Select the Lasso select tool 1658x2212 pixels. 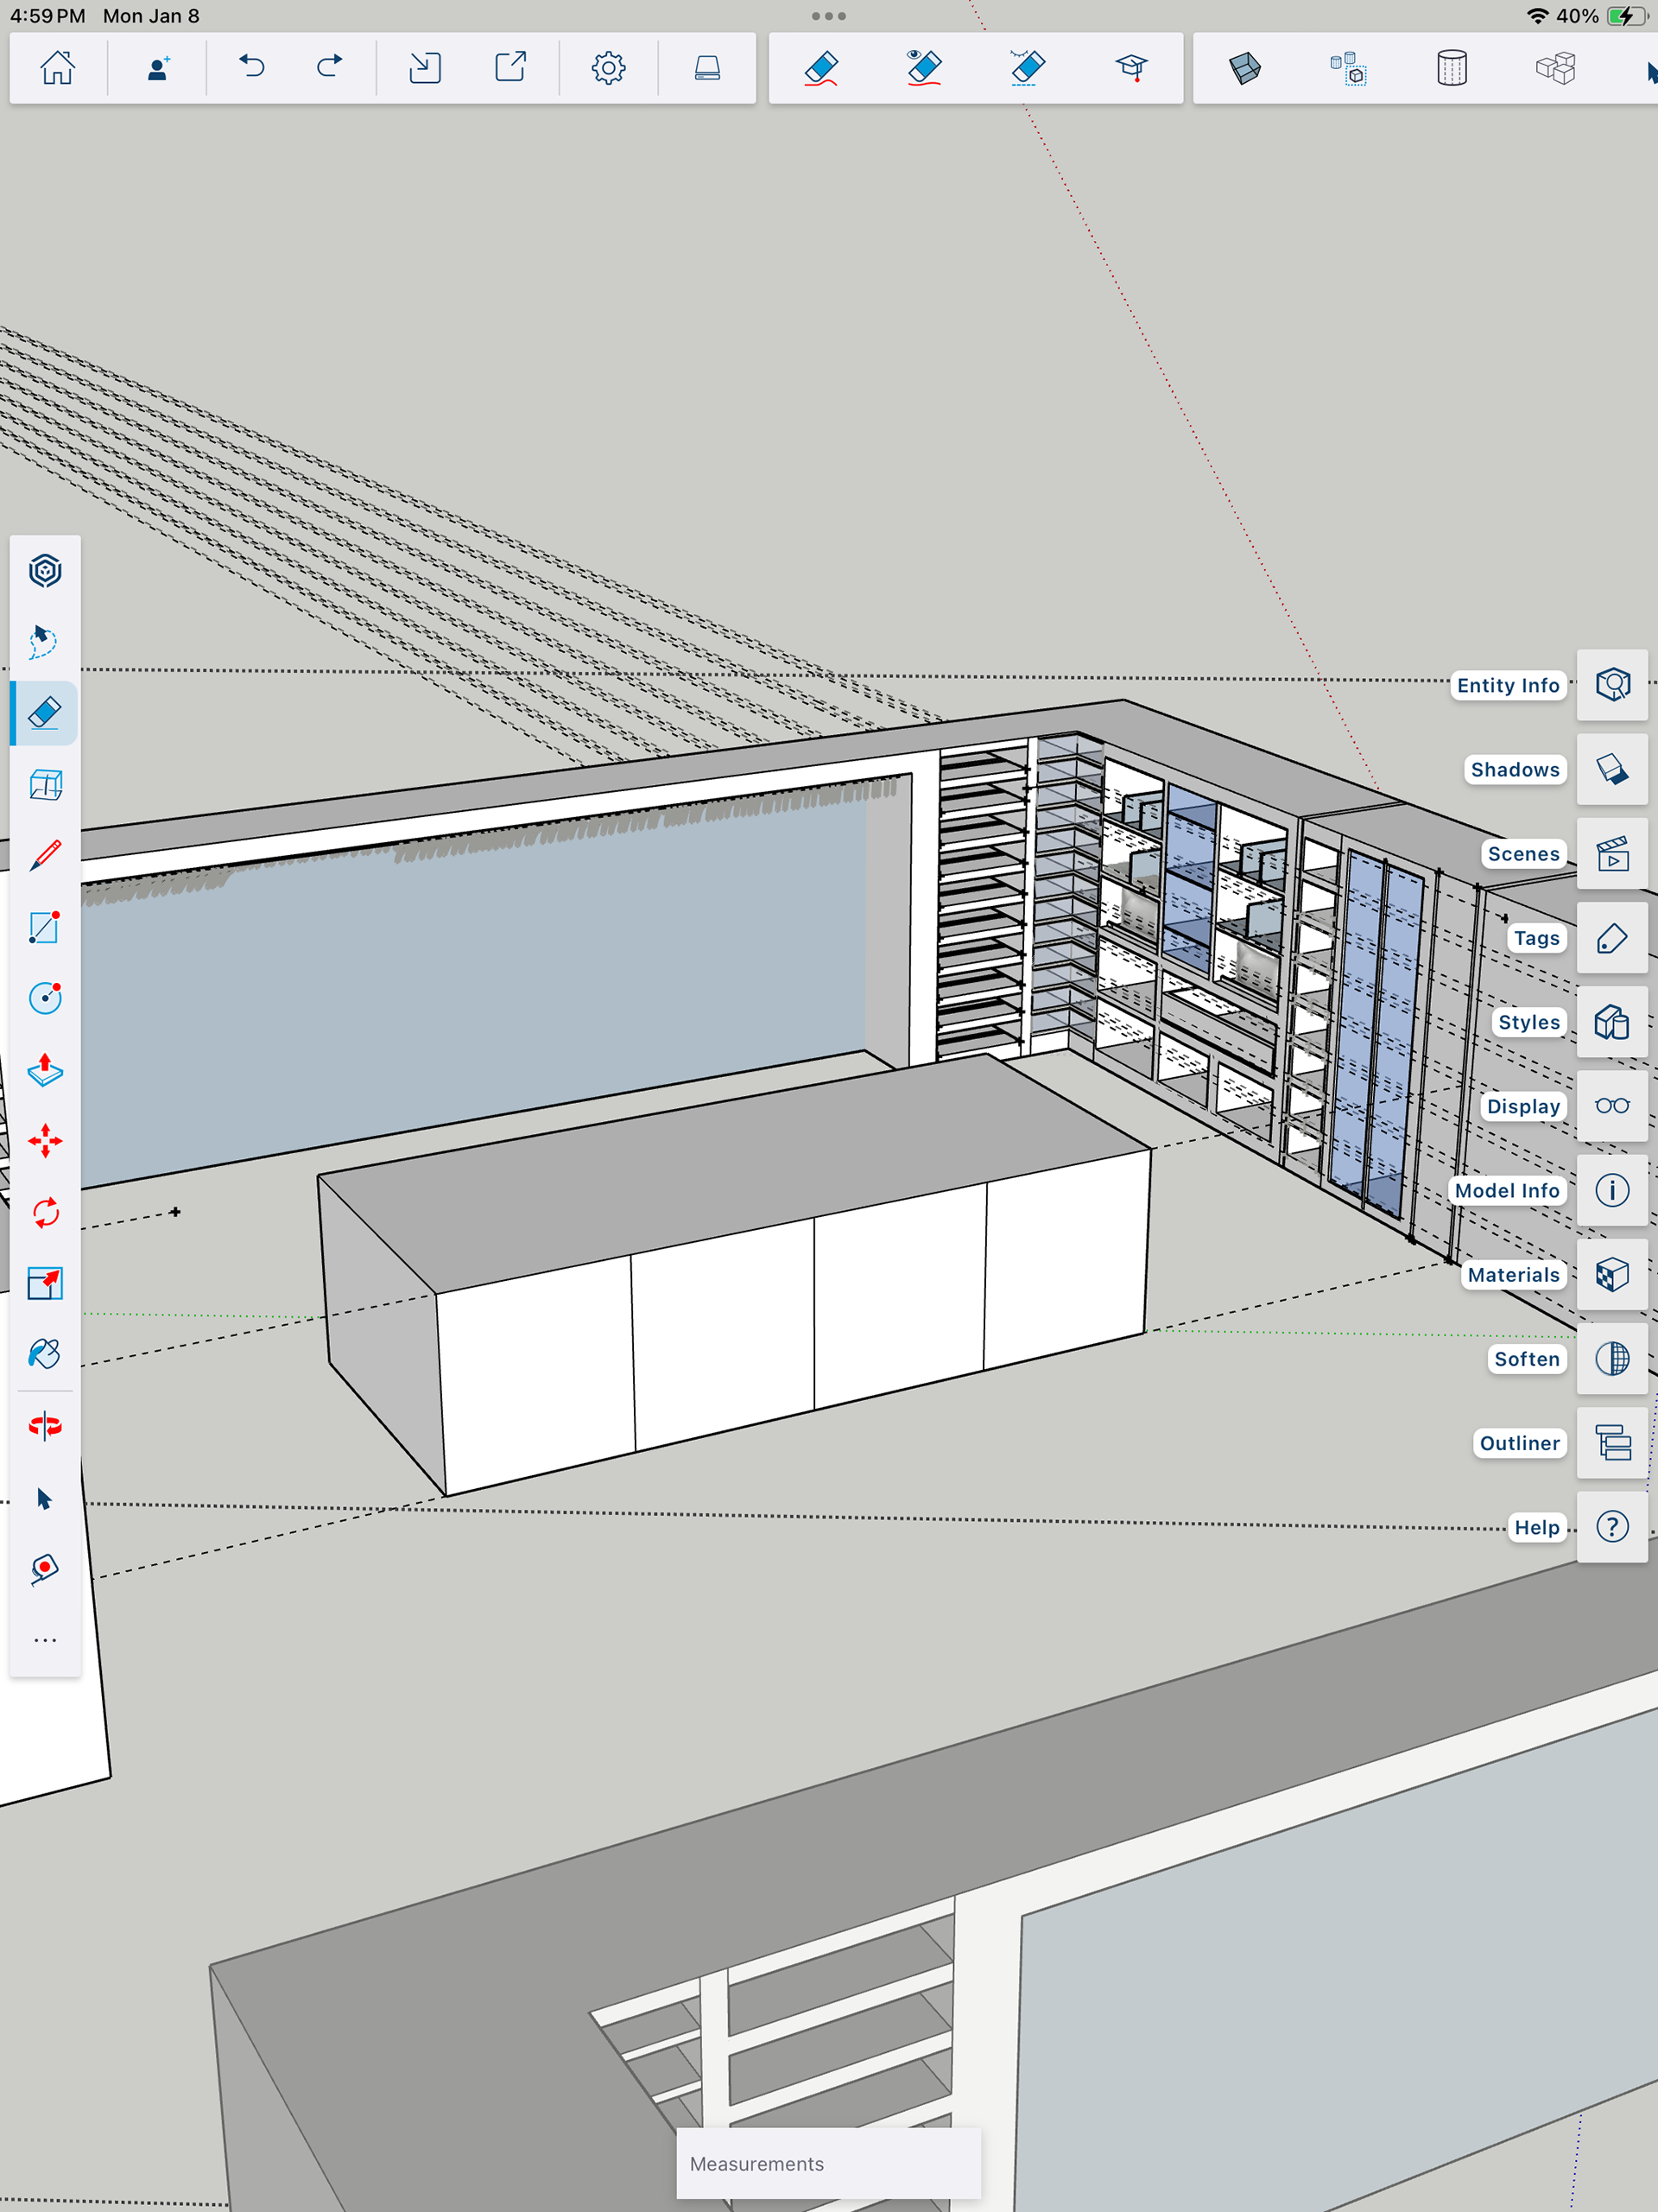pyautogui.click(x=45, y=642)
